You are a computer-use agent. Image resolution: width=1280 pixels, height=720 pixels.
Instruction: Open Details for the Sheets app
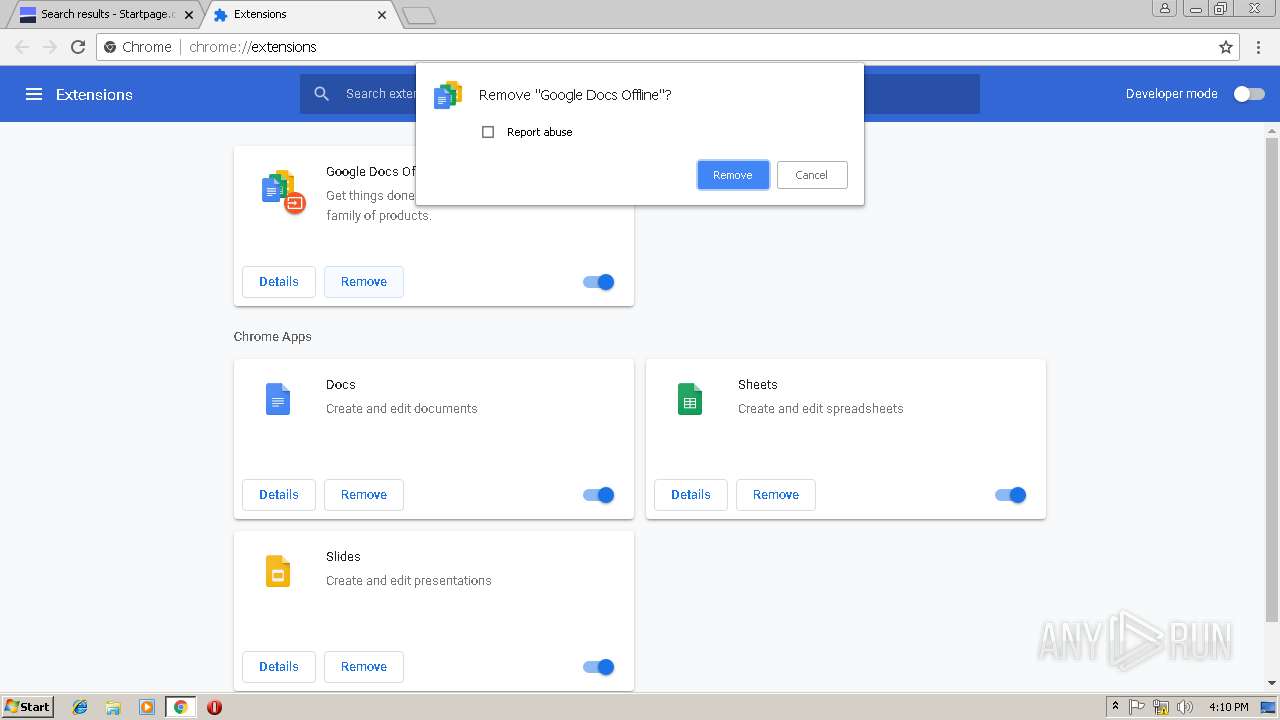pos(691,495)
